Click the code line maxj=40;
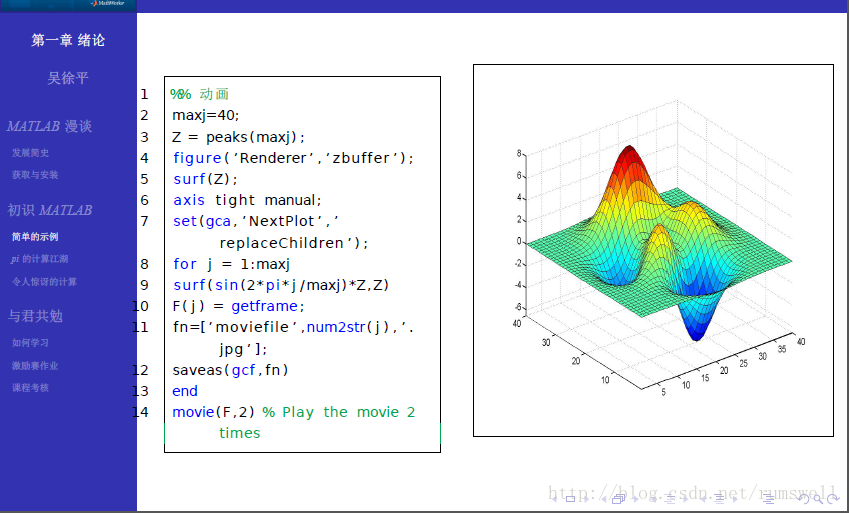The width and height of the screenshot is (849, 513). [206, 115]
